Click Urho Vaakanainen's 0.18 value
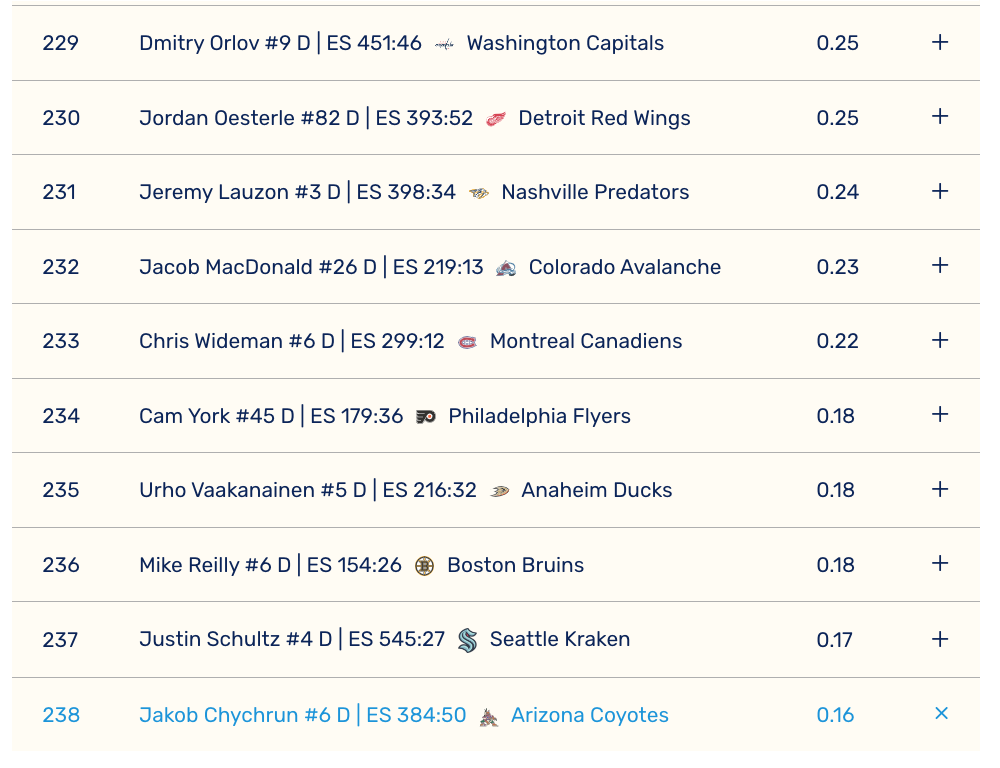 (x=836, y=490)
